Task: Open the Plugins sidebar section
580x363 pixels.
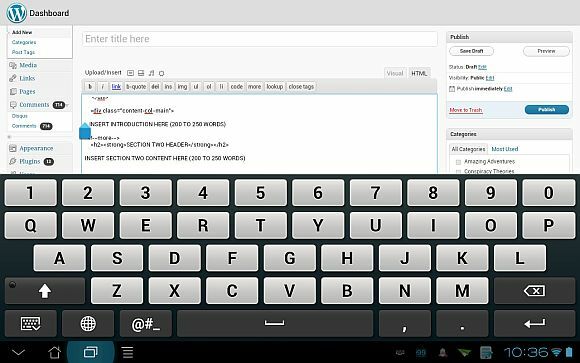Action: pyautogui.click(x=30, y=162)
